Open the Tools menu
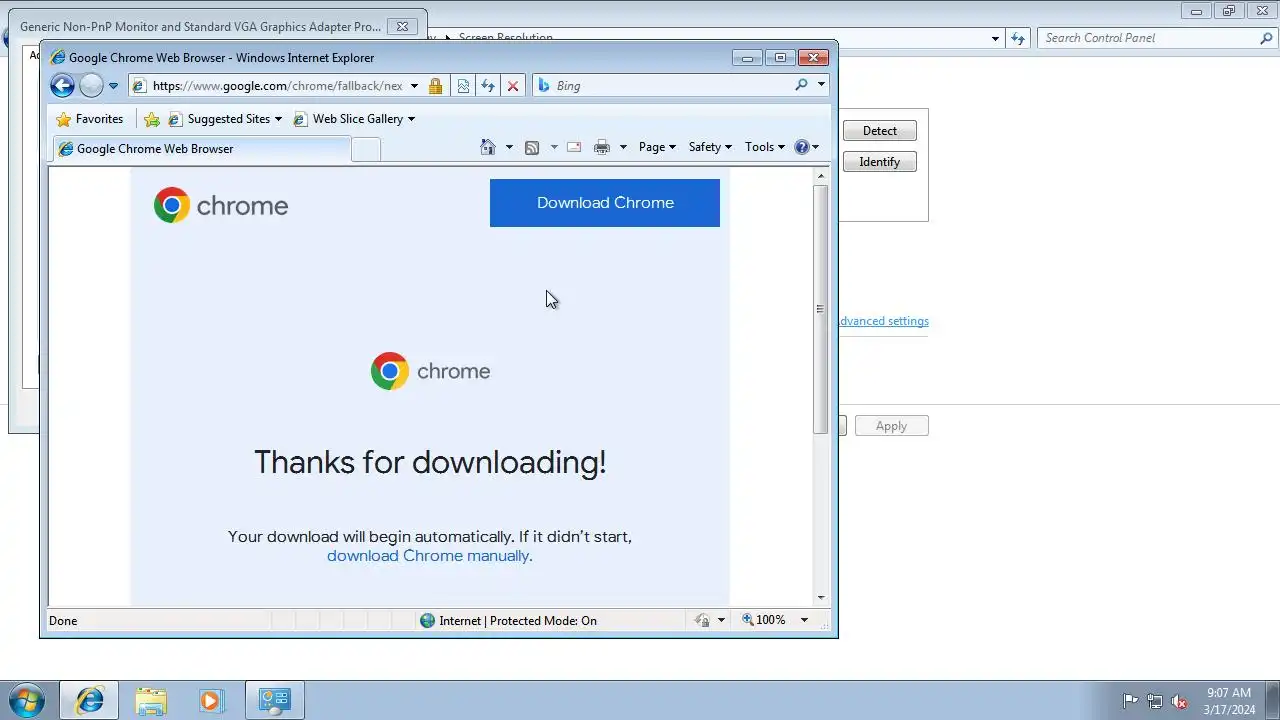Viewport: 1280px width, 720px height. [765, 147]
